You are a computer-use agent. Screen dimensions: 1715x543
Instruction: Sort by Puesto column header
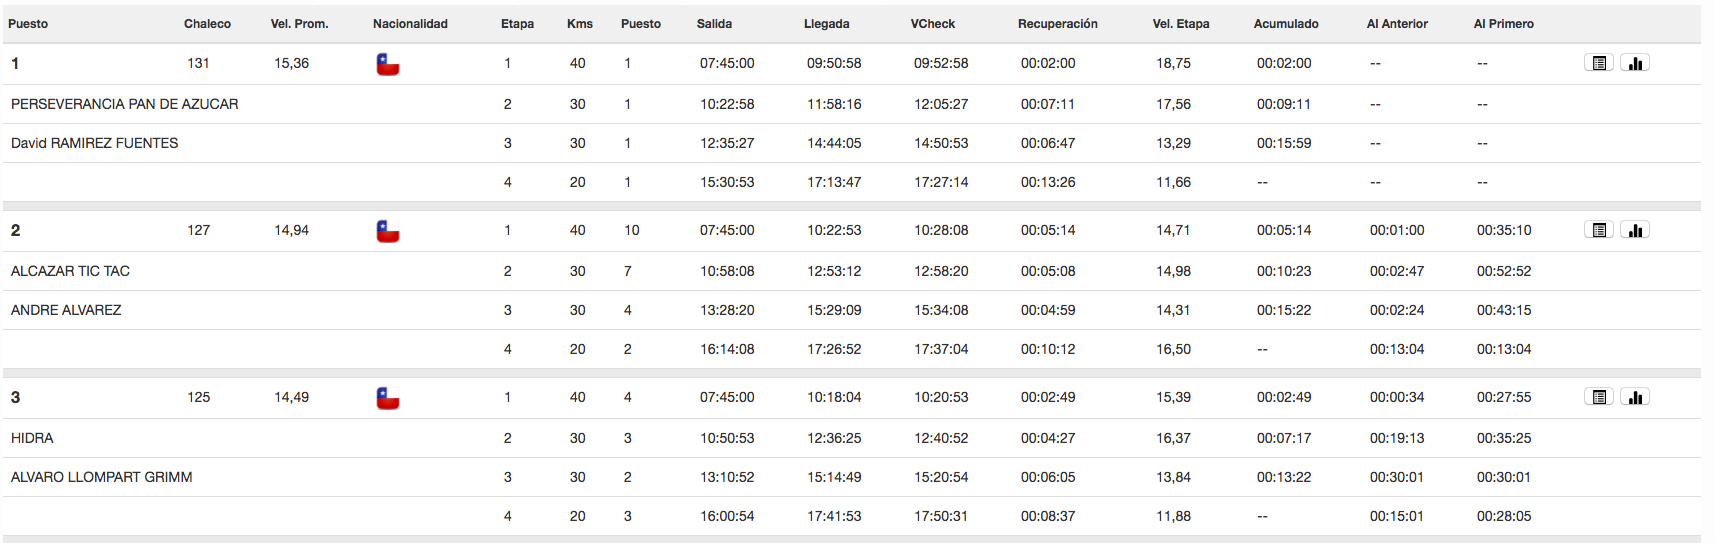28,24
